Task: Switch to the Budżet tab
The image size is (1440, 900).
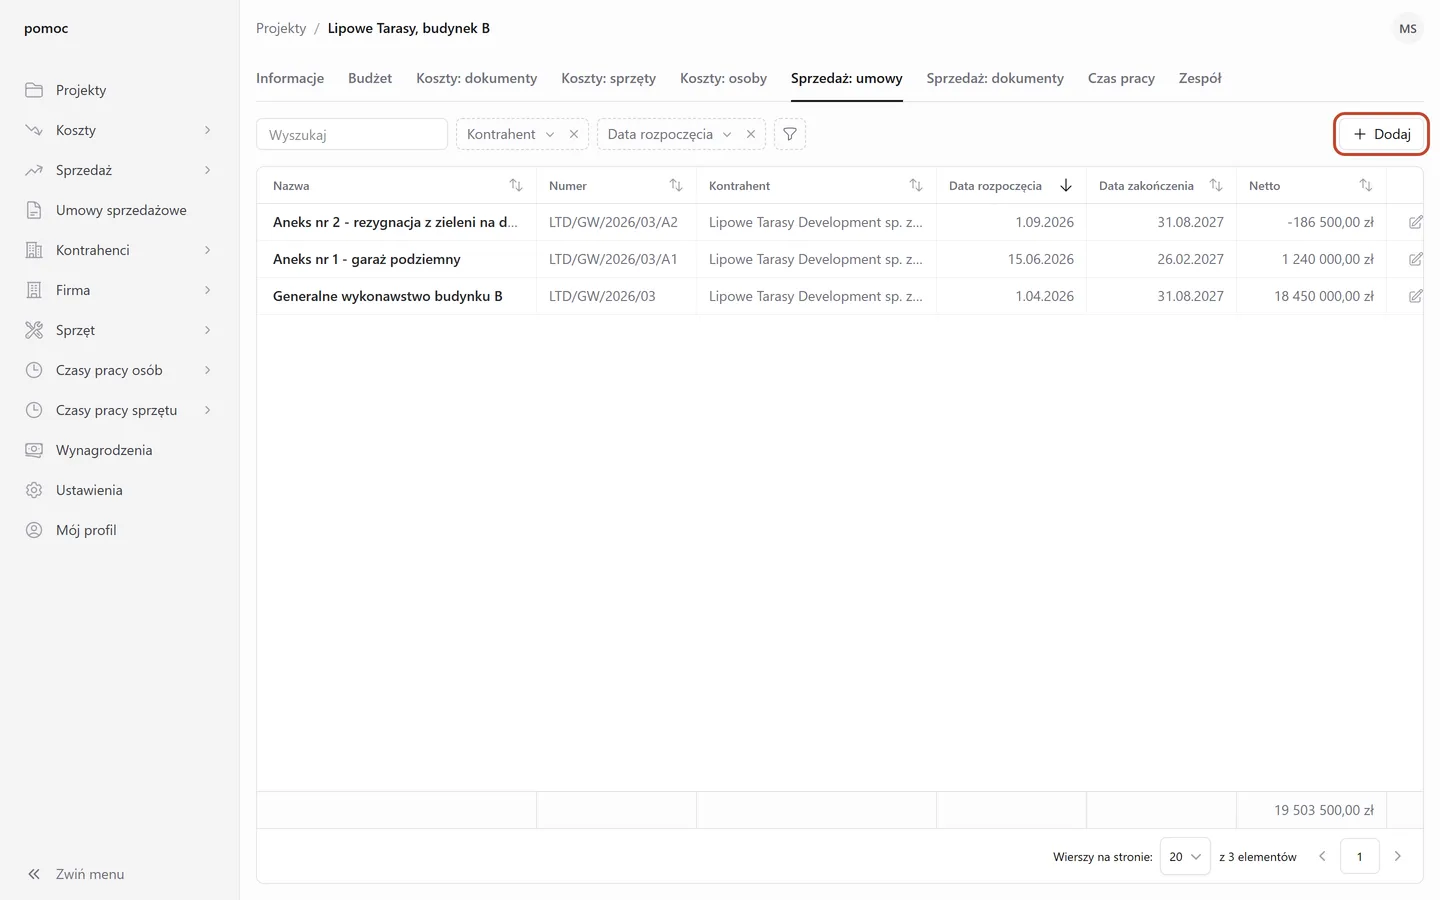Action: point(370,78)
